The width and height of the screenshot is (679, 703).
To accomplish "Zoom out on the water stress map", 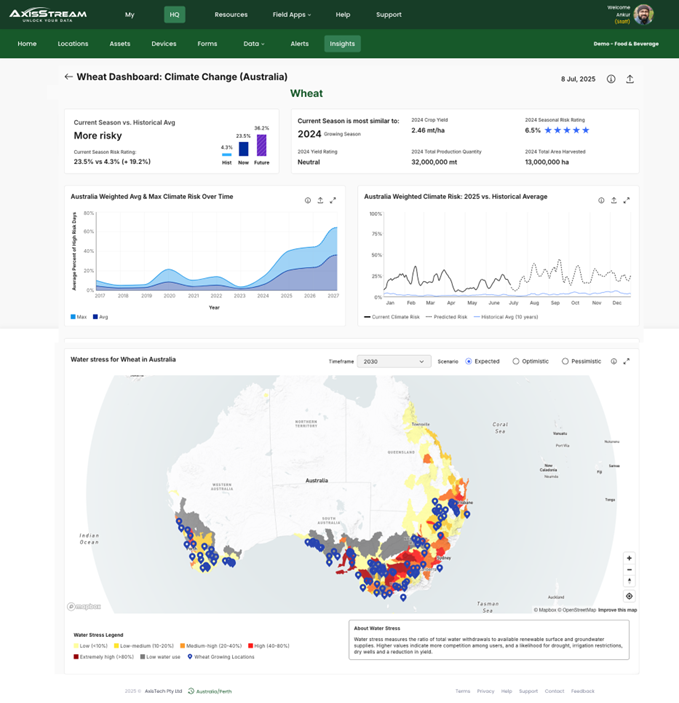I will 629,569.
